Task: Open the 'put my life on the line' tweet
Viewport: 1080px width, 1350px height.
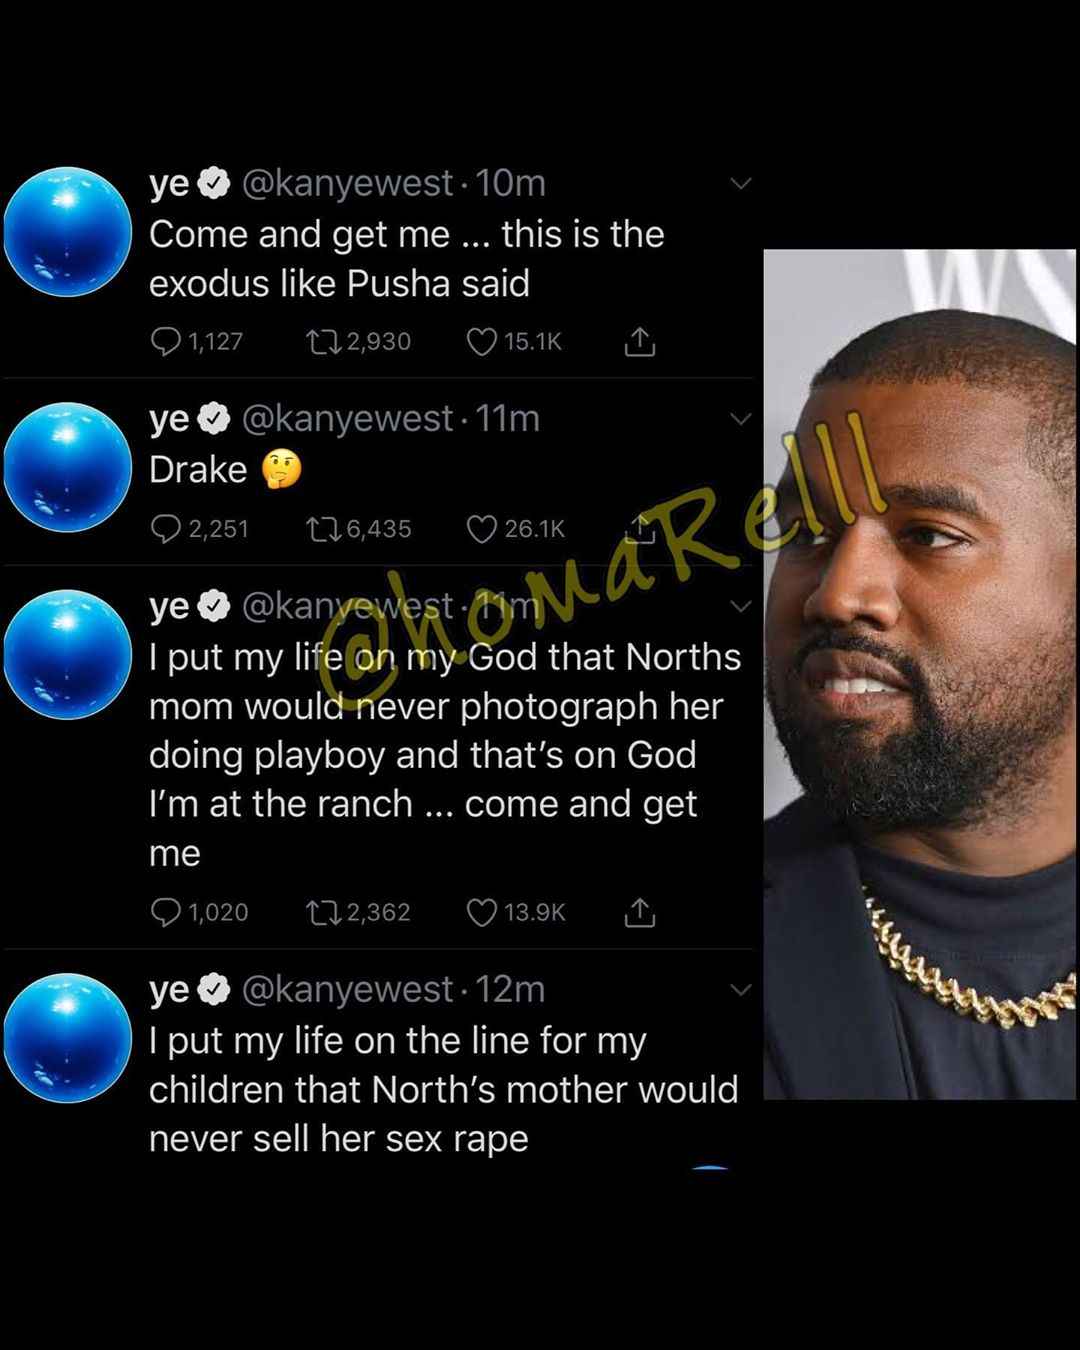Action: click(444, 1090)
